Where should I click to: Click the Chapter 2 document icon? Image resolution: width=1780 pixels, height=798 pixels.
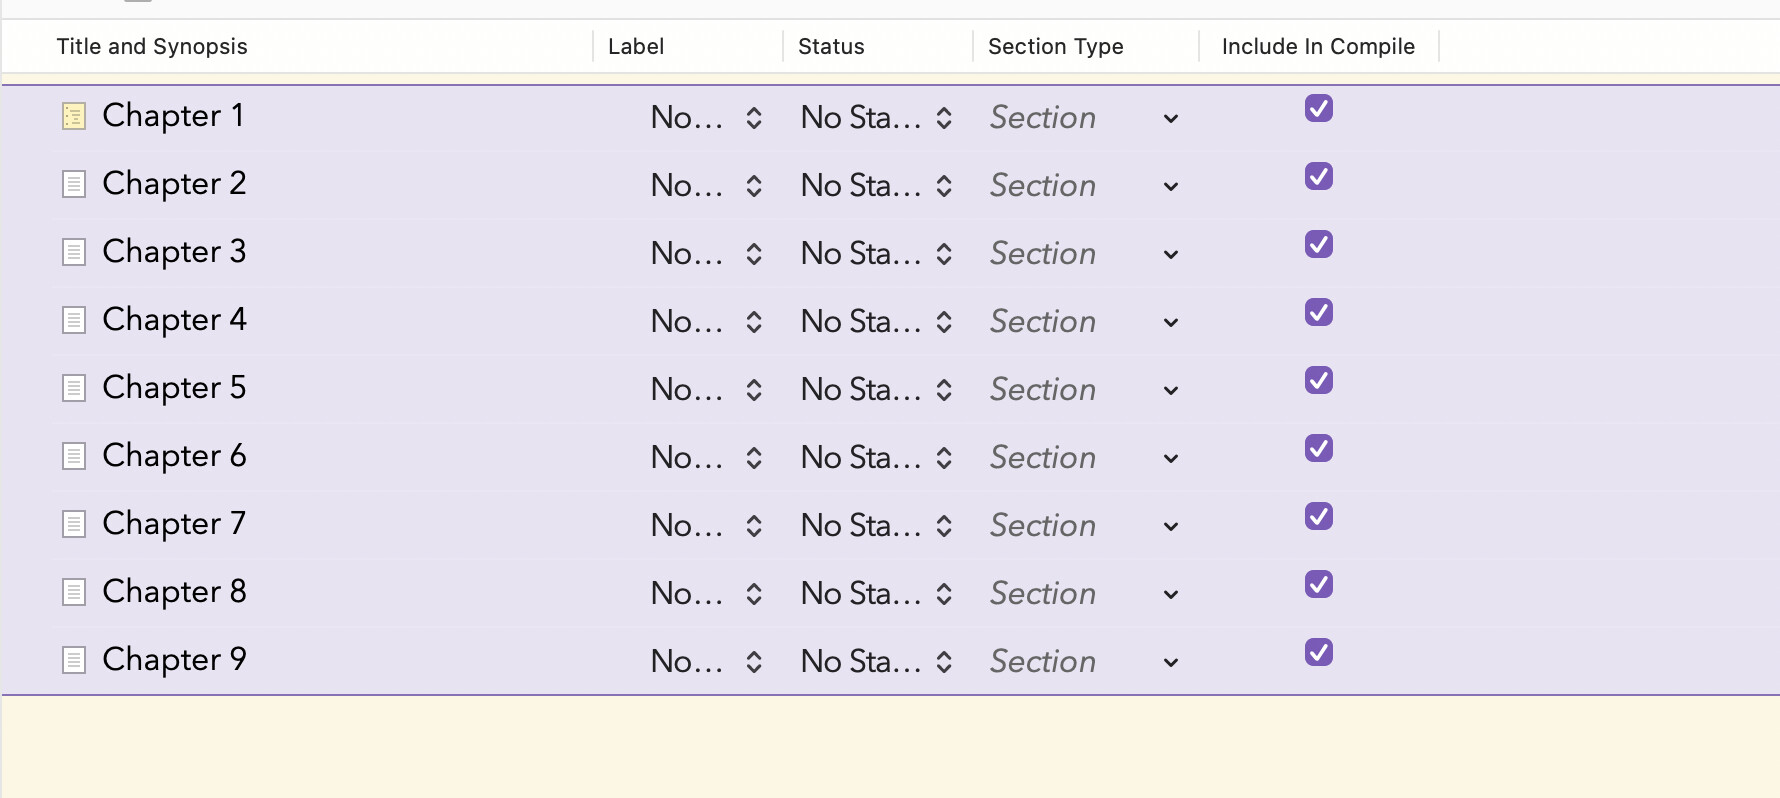pos(74,185)
